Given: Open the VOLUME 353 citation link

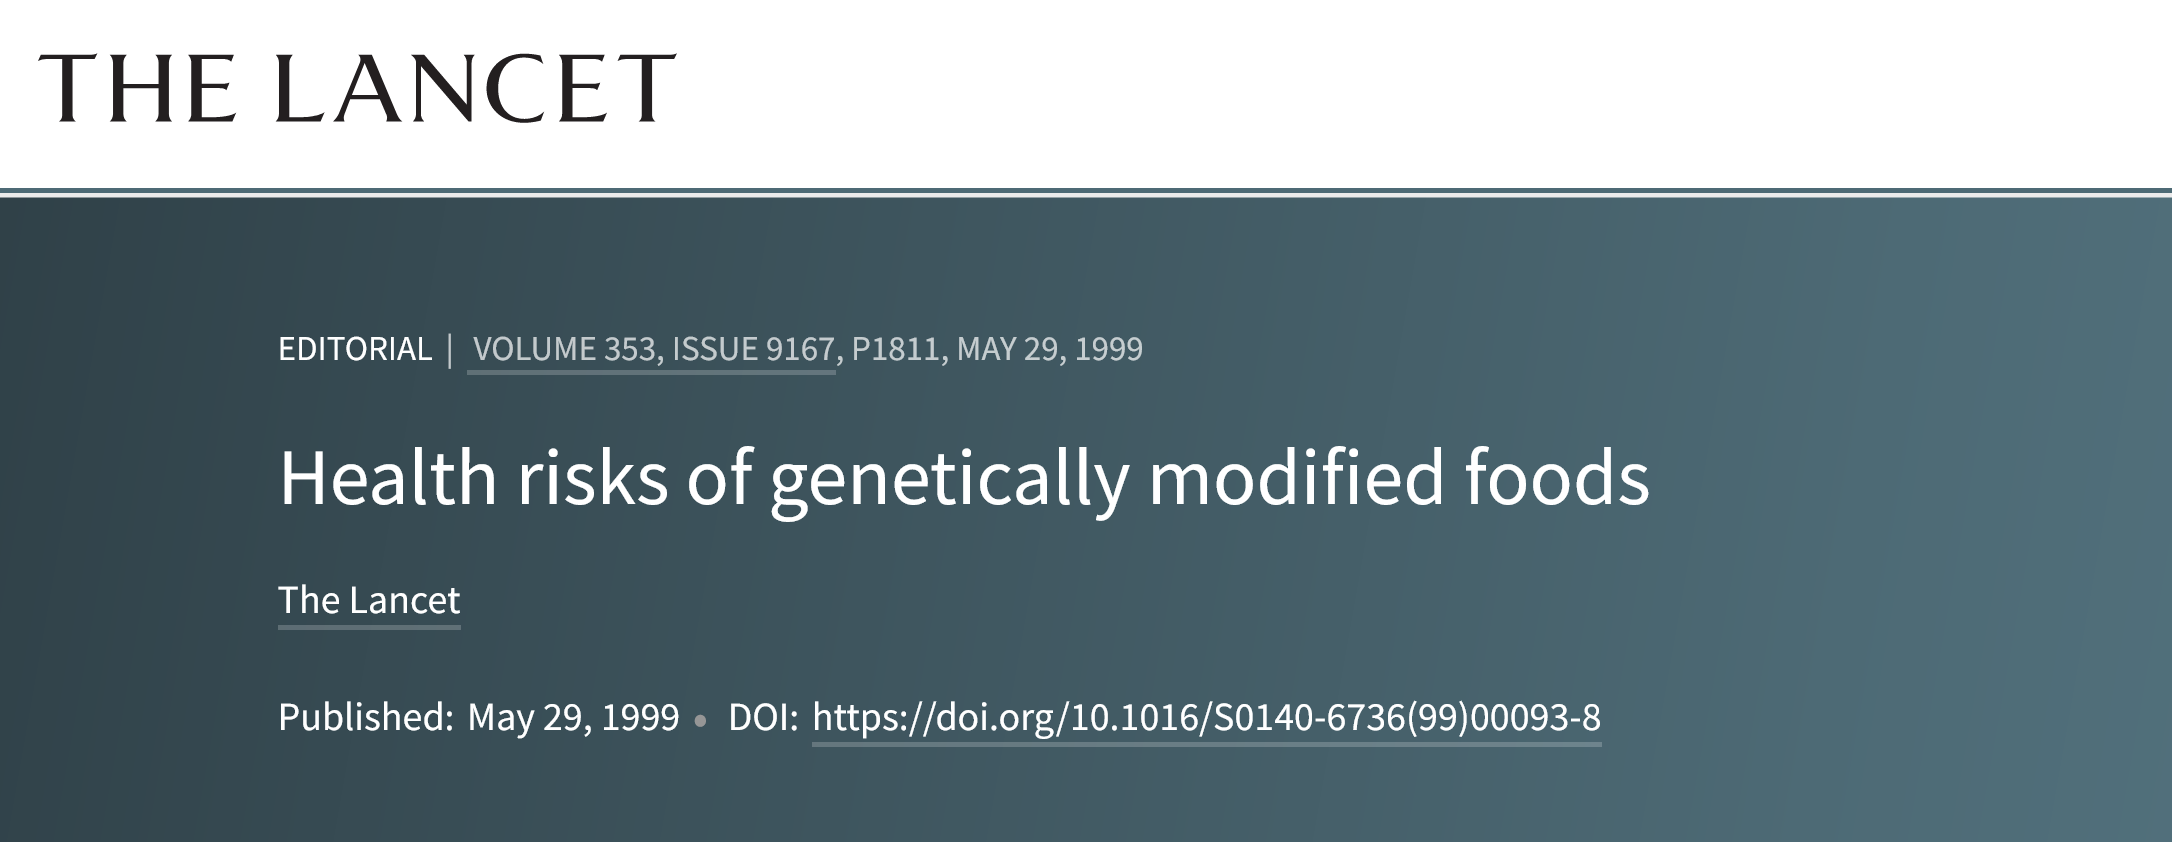Looking at the screenshot, I should click(x=563, y=349).
